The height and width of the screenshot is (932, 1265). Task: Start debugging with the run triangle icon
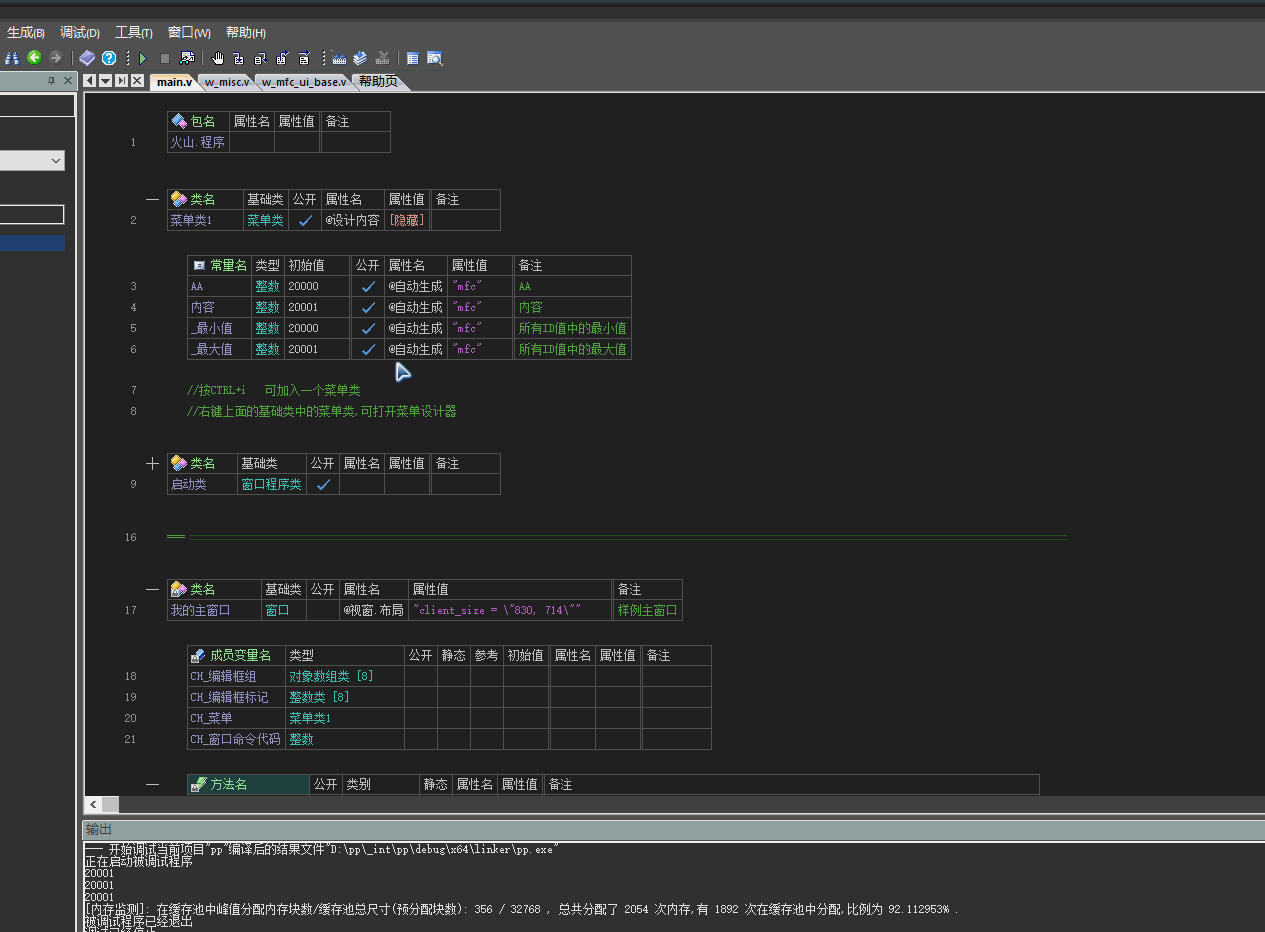tap(143, 58)
